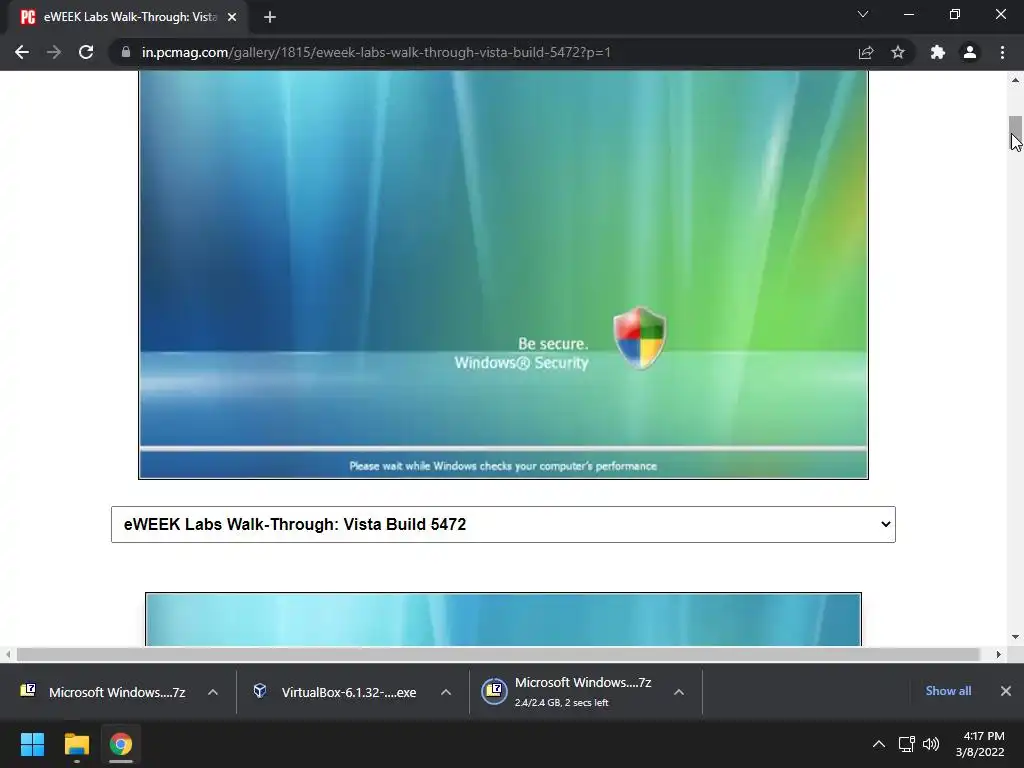1024x768 pixels.
Task: Click the forward navigation arrow
Action: click(54, 52)
